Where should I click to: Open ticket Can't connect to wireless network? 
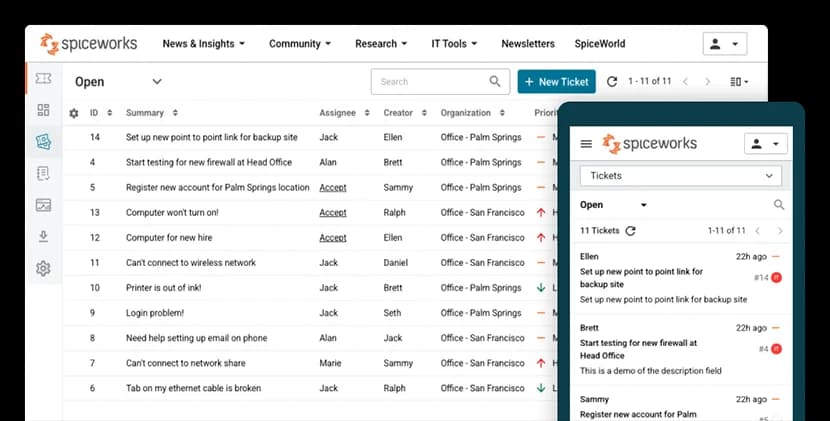click(x=191, y=263)
